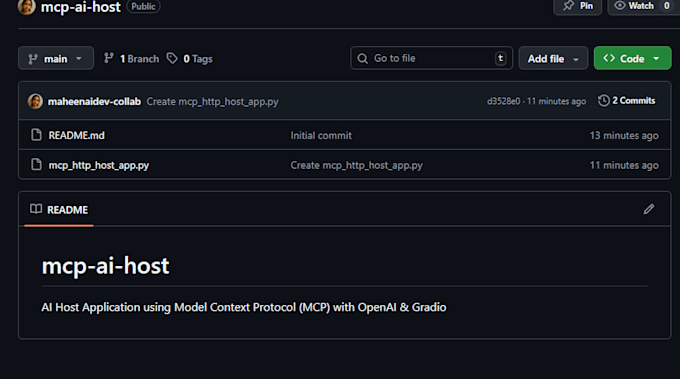
Task: Open the mcp_http_host_app.py file
Action: pos(98,165)
